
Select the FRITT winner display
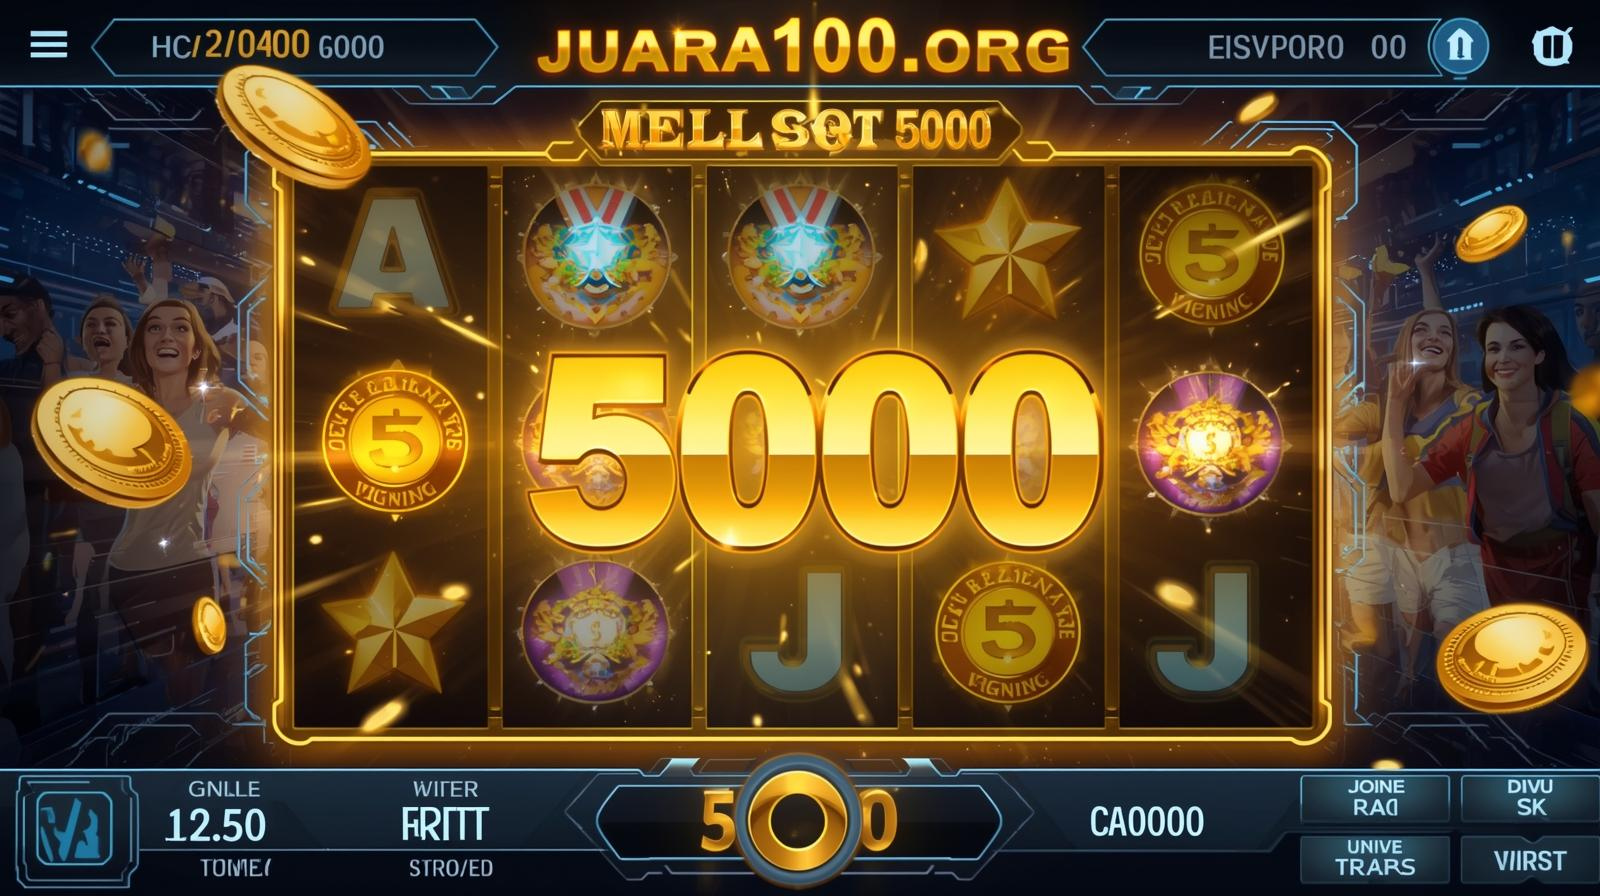pyautogui.click(x=444, y=824)
